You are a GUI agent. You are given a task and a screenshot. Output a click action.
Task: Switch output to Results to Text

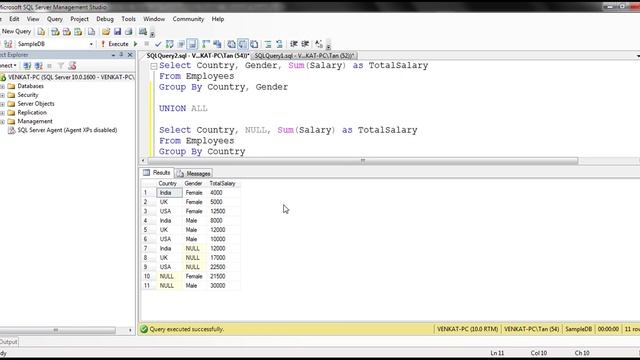231,44
